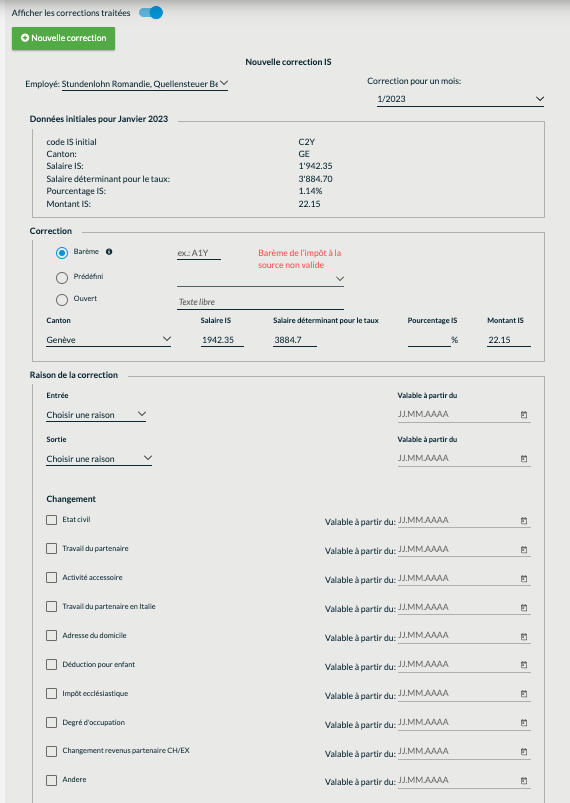
Task: Click the Nouvelle correction button
Action: tap(64, 38)
